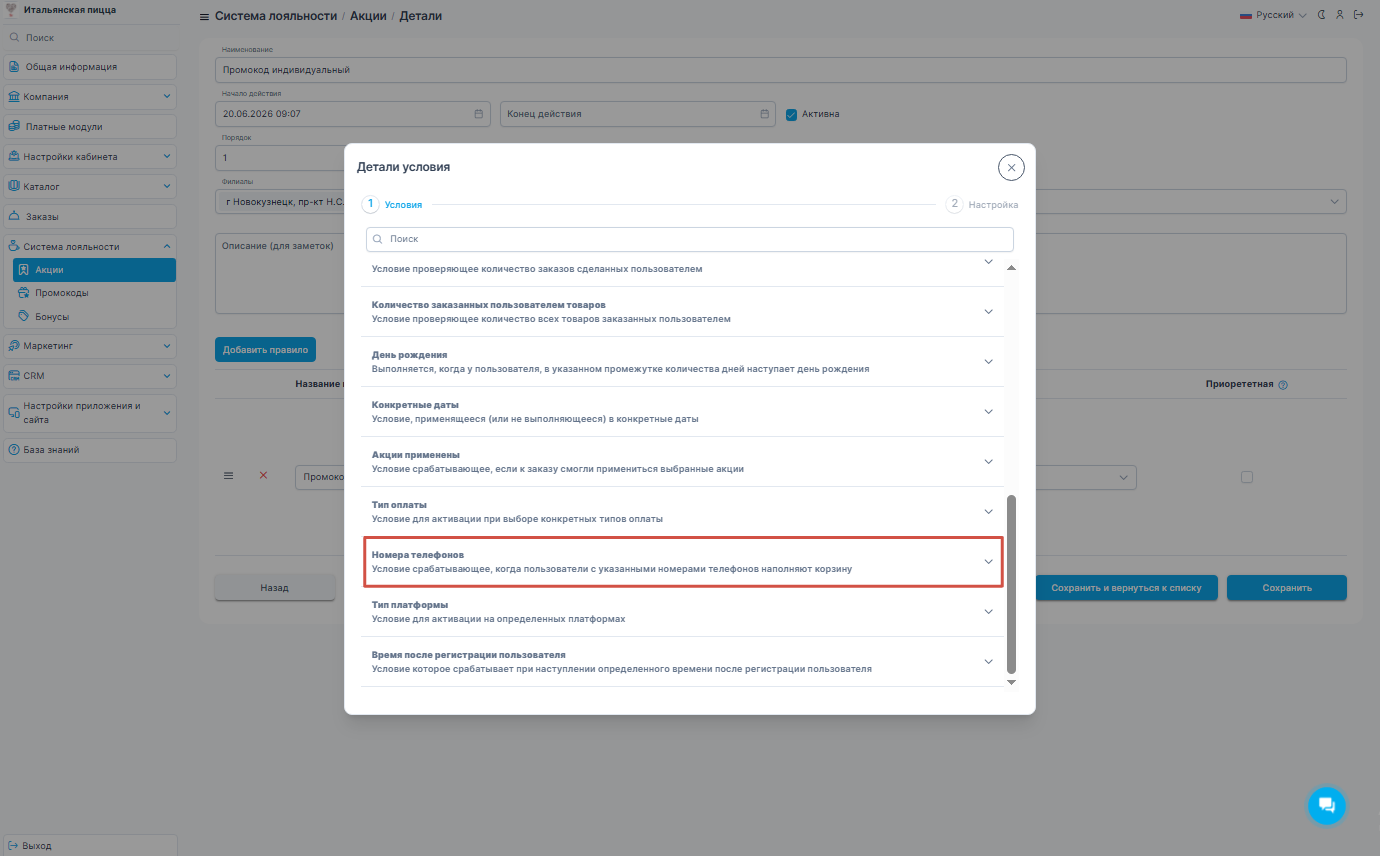Close the Детали условия dialog
The width and height of the screenshot is (1380, 856).
coord(1011,167)
